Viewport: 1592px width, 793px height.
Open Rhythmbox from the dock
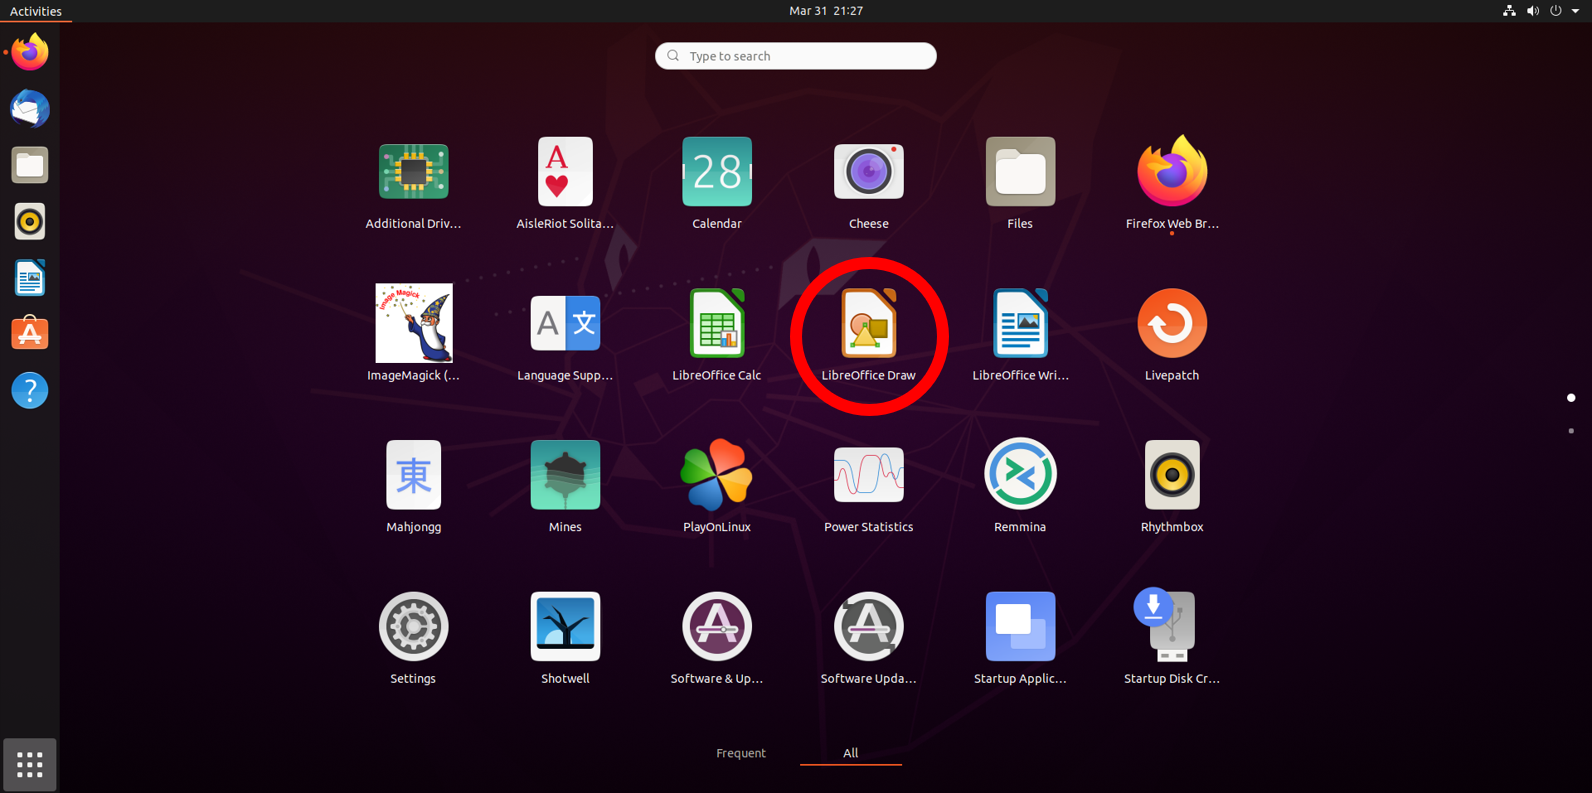[x=30, y=221]
